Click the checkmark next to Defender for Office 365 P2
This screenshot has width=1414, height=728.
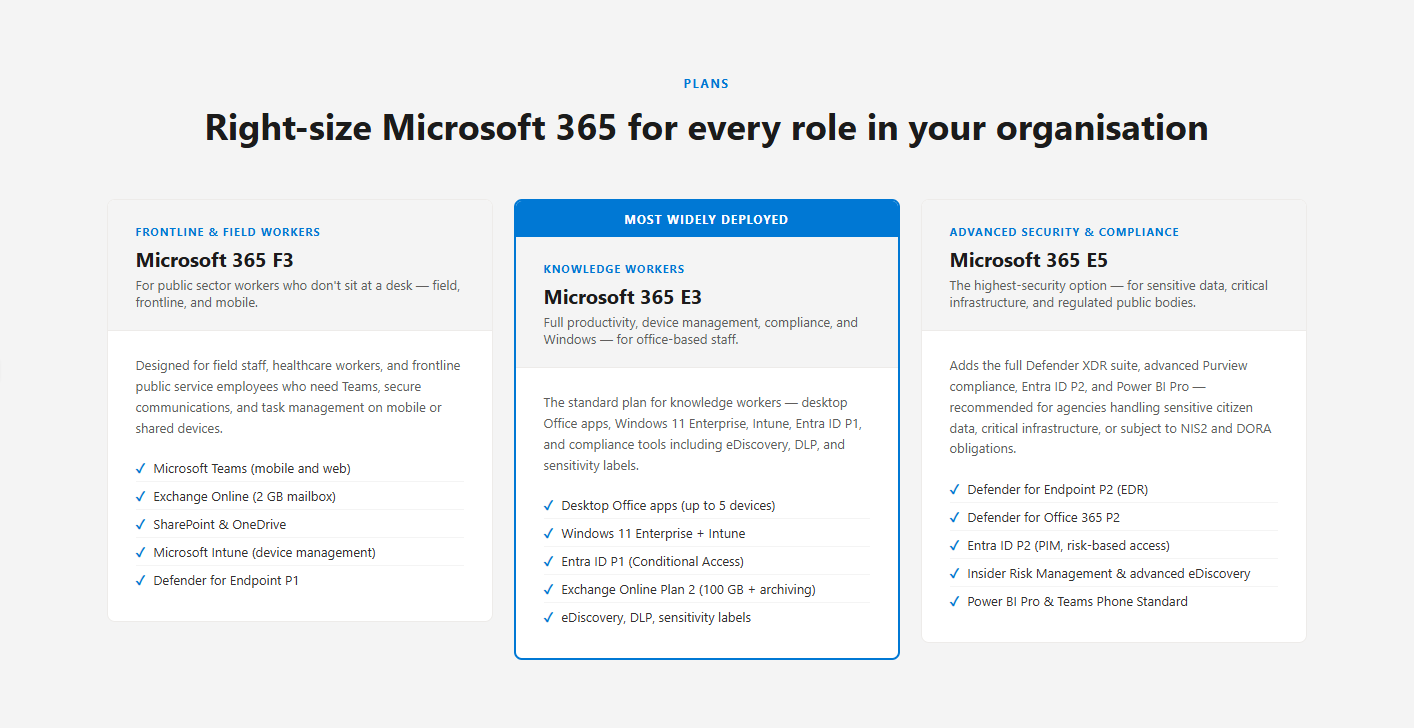955,517
